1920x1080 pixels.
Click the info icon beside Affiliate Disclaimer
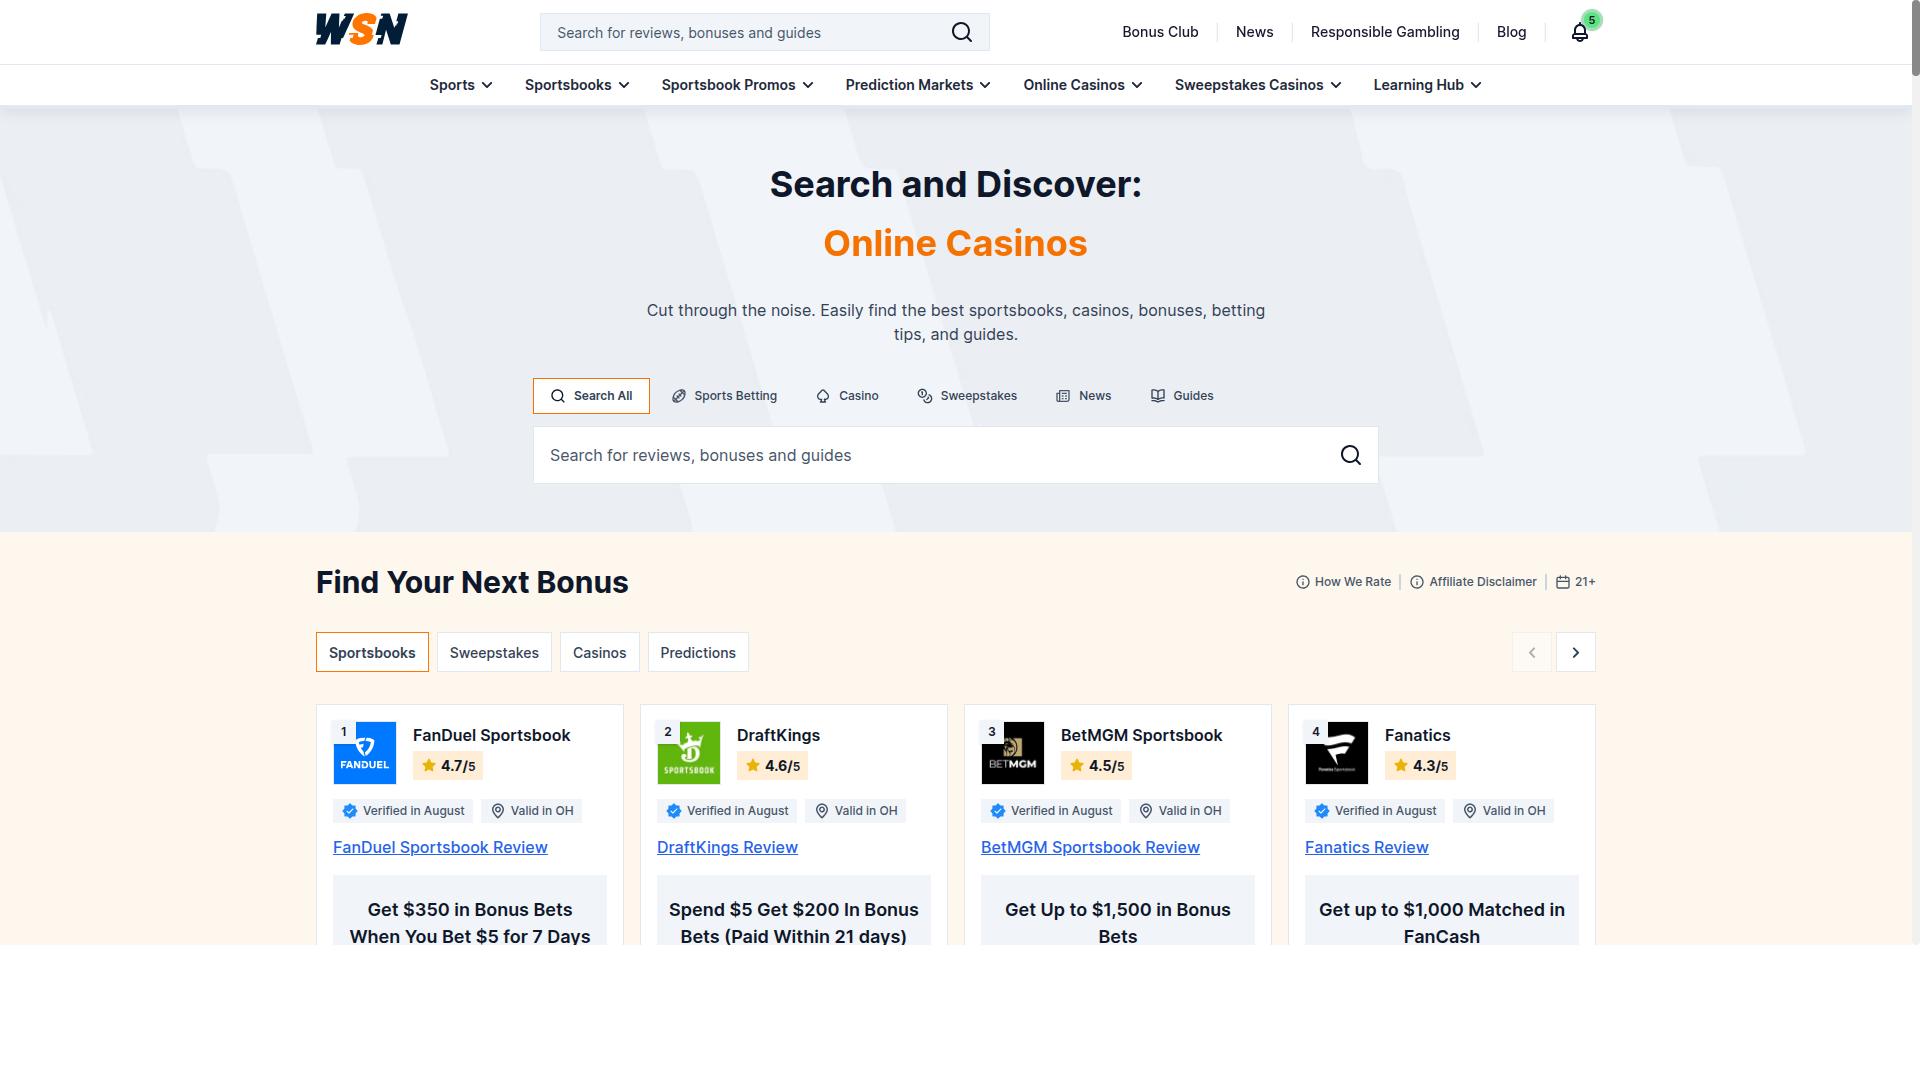(x=1417, y=582)
